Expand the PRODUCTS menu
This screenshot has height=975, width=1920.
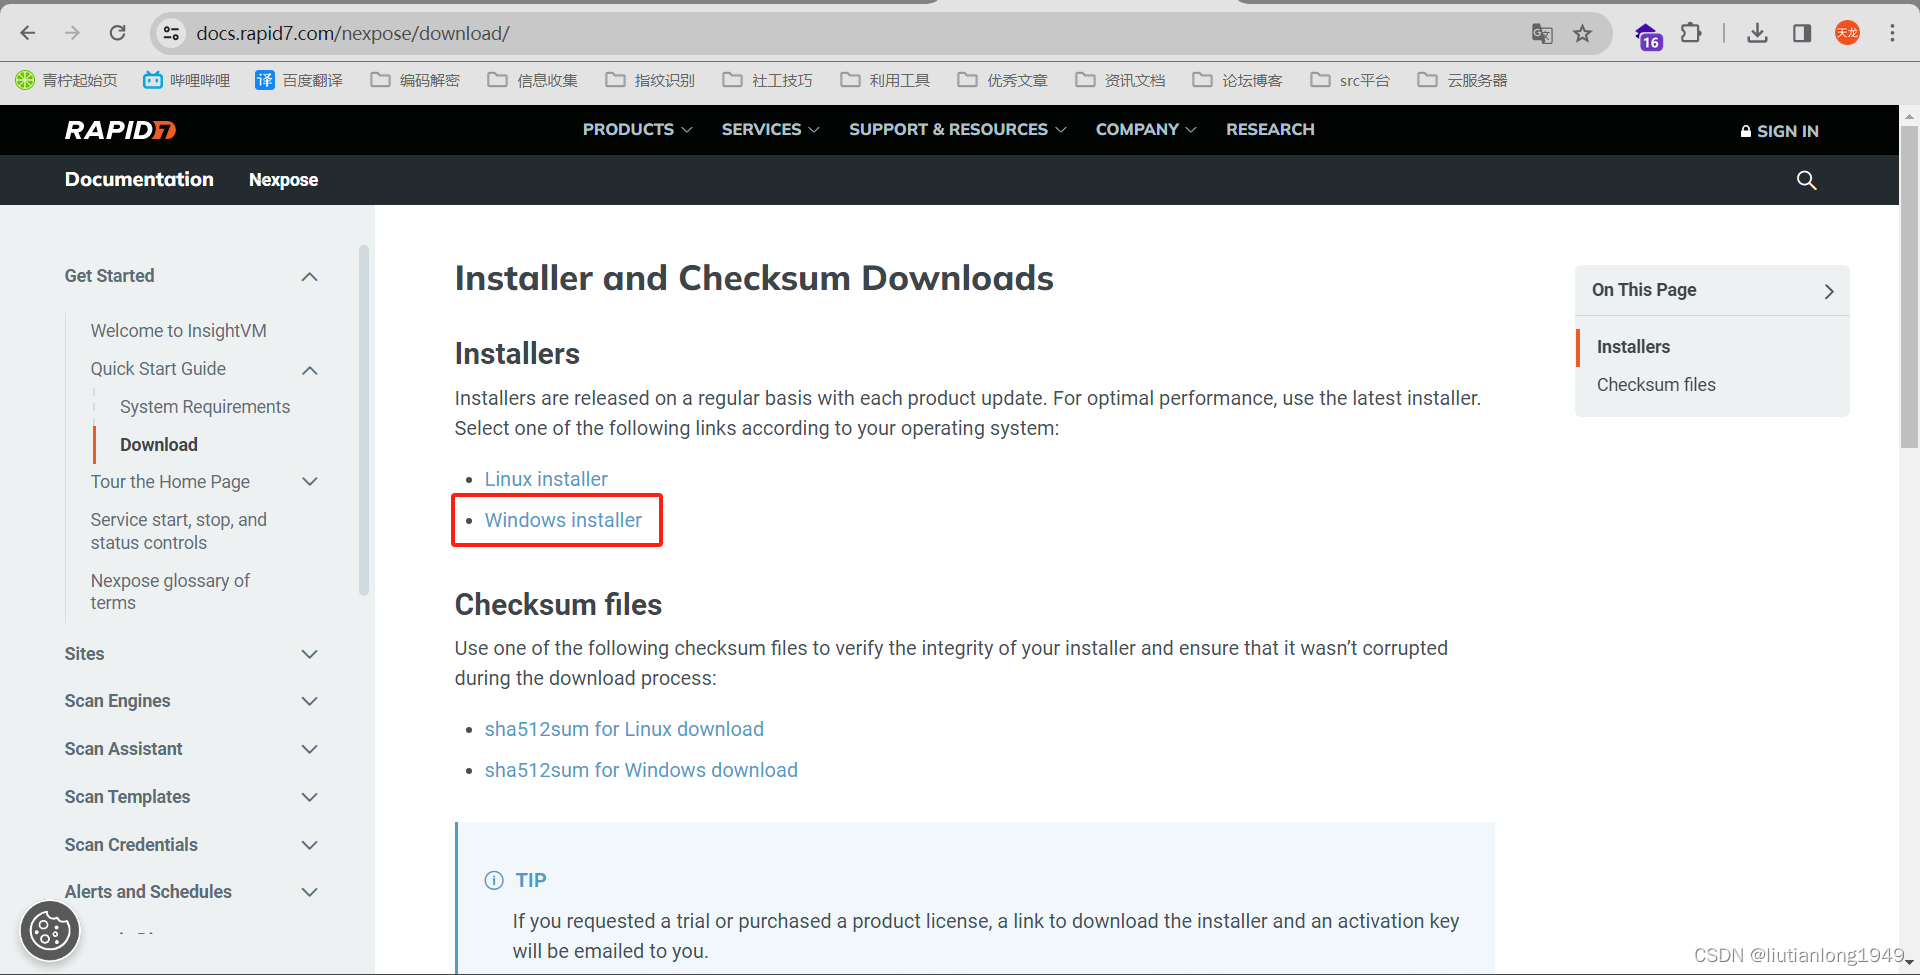tap(637, 129)
